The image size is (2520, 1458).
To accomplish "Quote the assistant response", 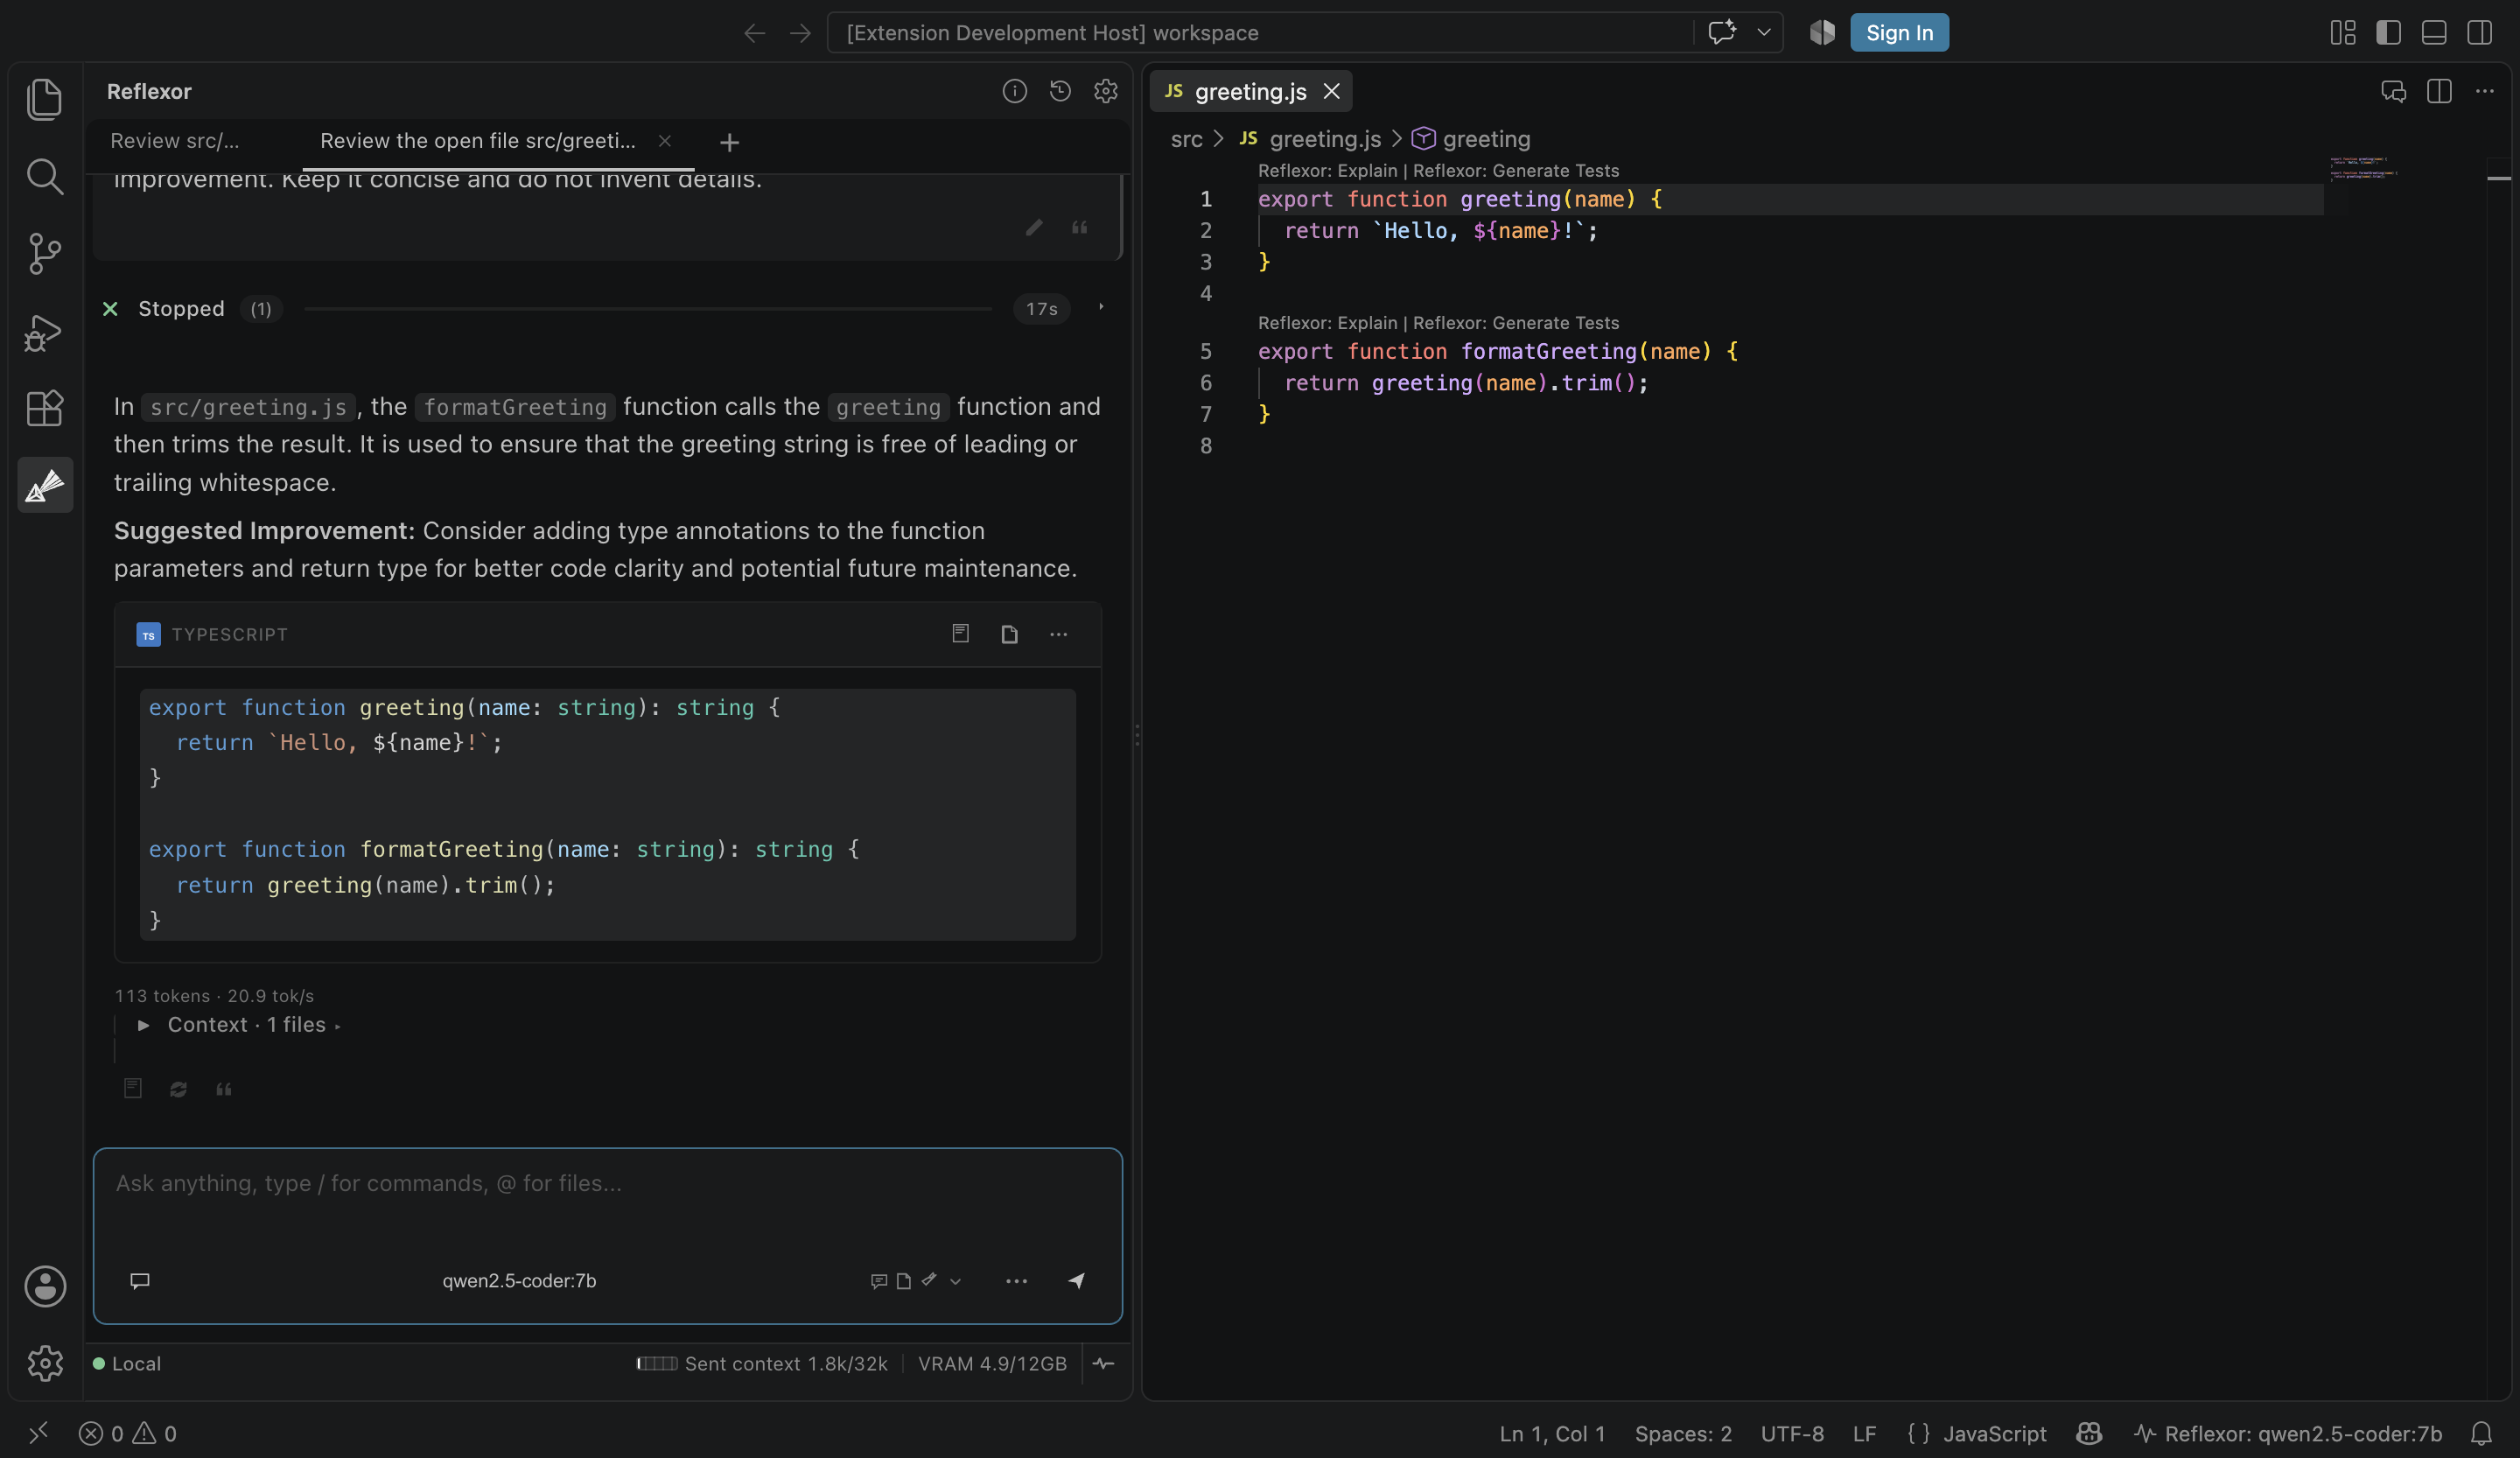I will (x=224, y=1089).
